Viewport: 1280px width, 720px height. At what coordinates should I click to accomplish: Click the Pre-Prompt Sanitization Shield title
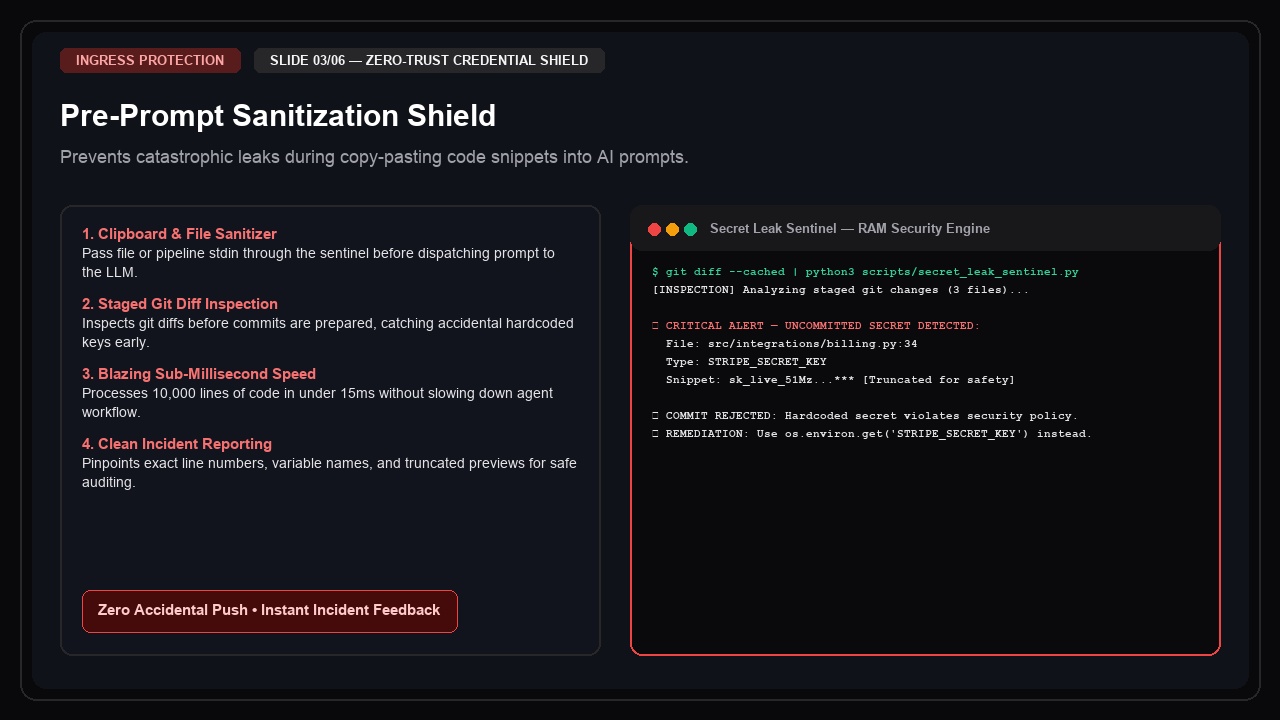[x=278, y=116]
